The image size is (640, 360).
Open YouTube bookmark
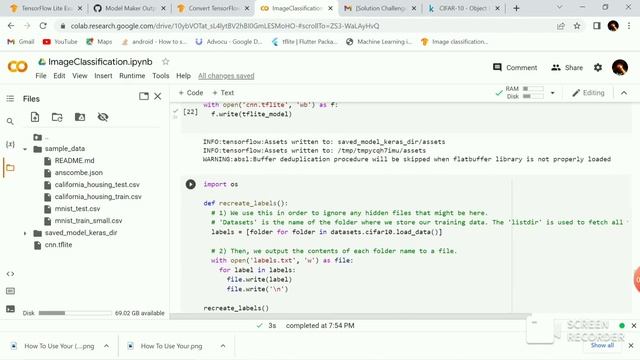pos(60,42)
